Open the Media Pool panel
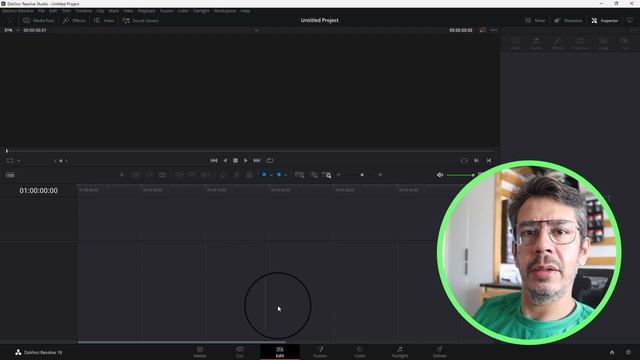Viewport: 640px width, 360px height. point(38,20)
